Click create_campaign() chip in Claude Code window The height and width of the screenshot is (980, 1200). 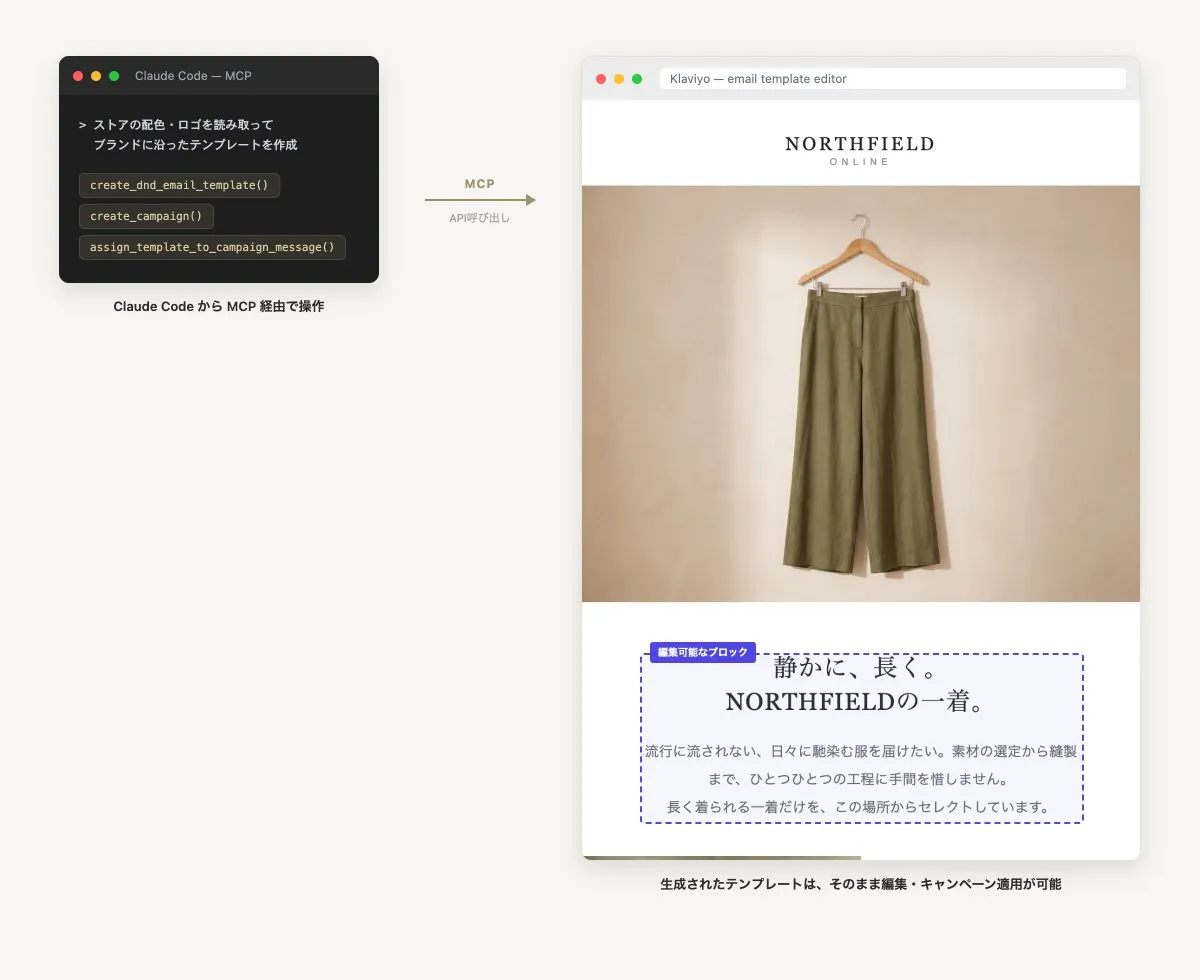(x=146, y=216)
